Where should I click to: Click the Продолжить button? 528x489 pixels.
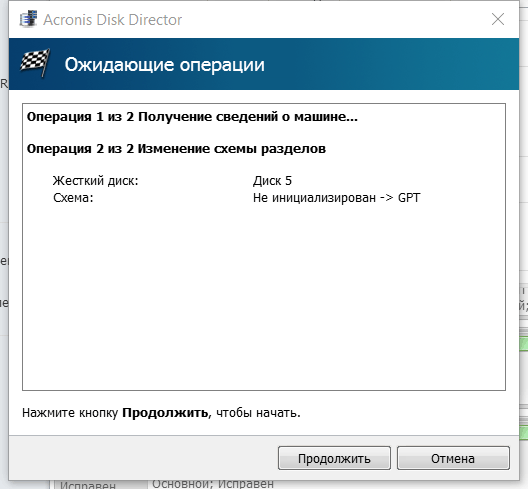click(x=334, y=458)
